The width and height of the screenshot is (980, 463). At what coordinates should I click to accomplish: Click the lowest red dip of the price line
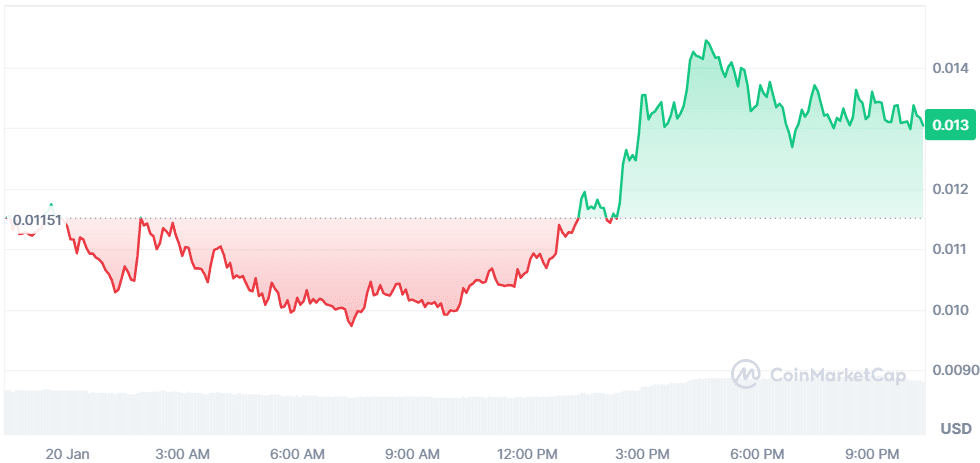351,325
